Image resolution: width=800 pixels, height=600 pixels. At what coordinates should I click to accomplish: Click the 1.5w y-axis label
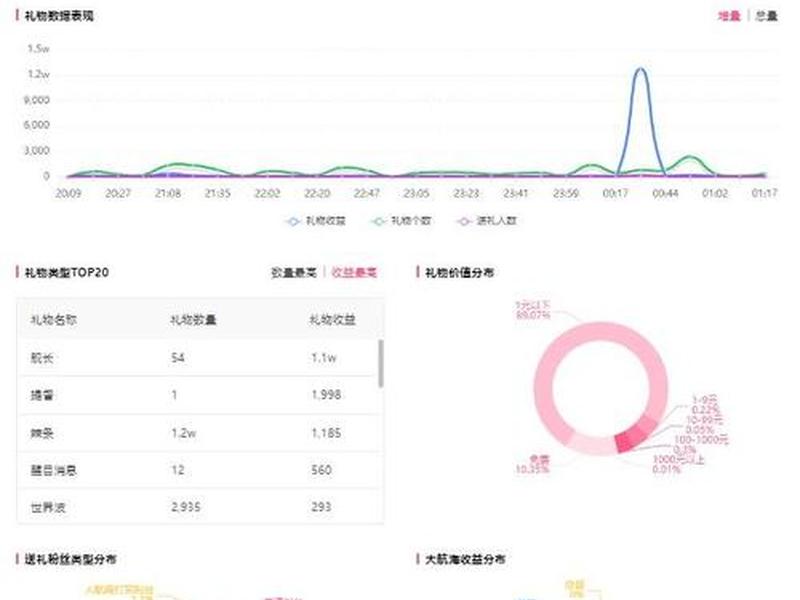[x=39, y=49]
